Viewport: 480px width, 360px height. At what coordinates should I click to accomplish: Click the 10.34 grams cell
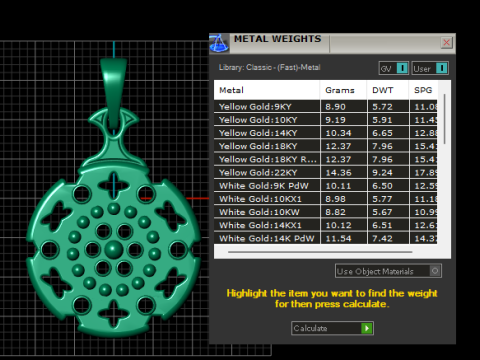pyautogui.click(x=343, y=133)
